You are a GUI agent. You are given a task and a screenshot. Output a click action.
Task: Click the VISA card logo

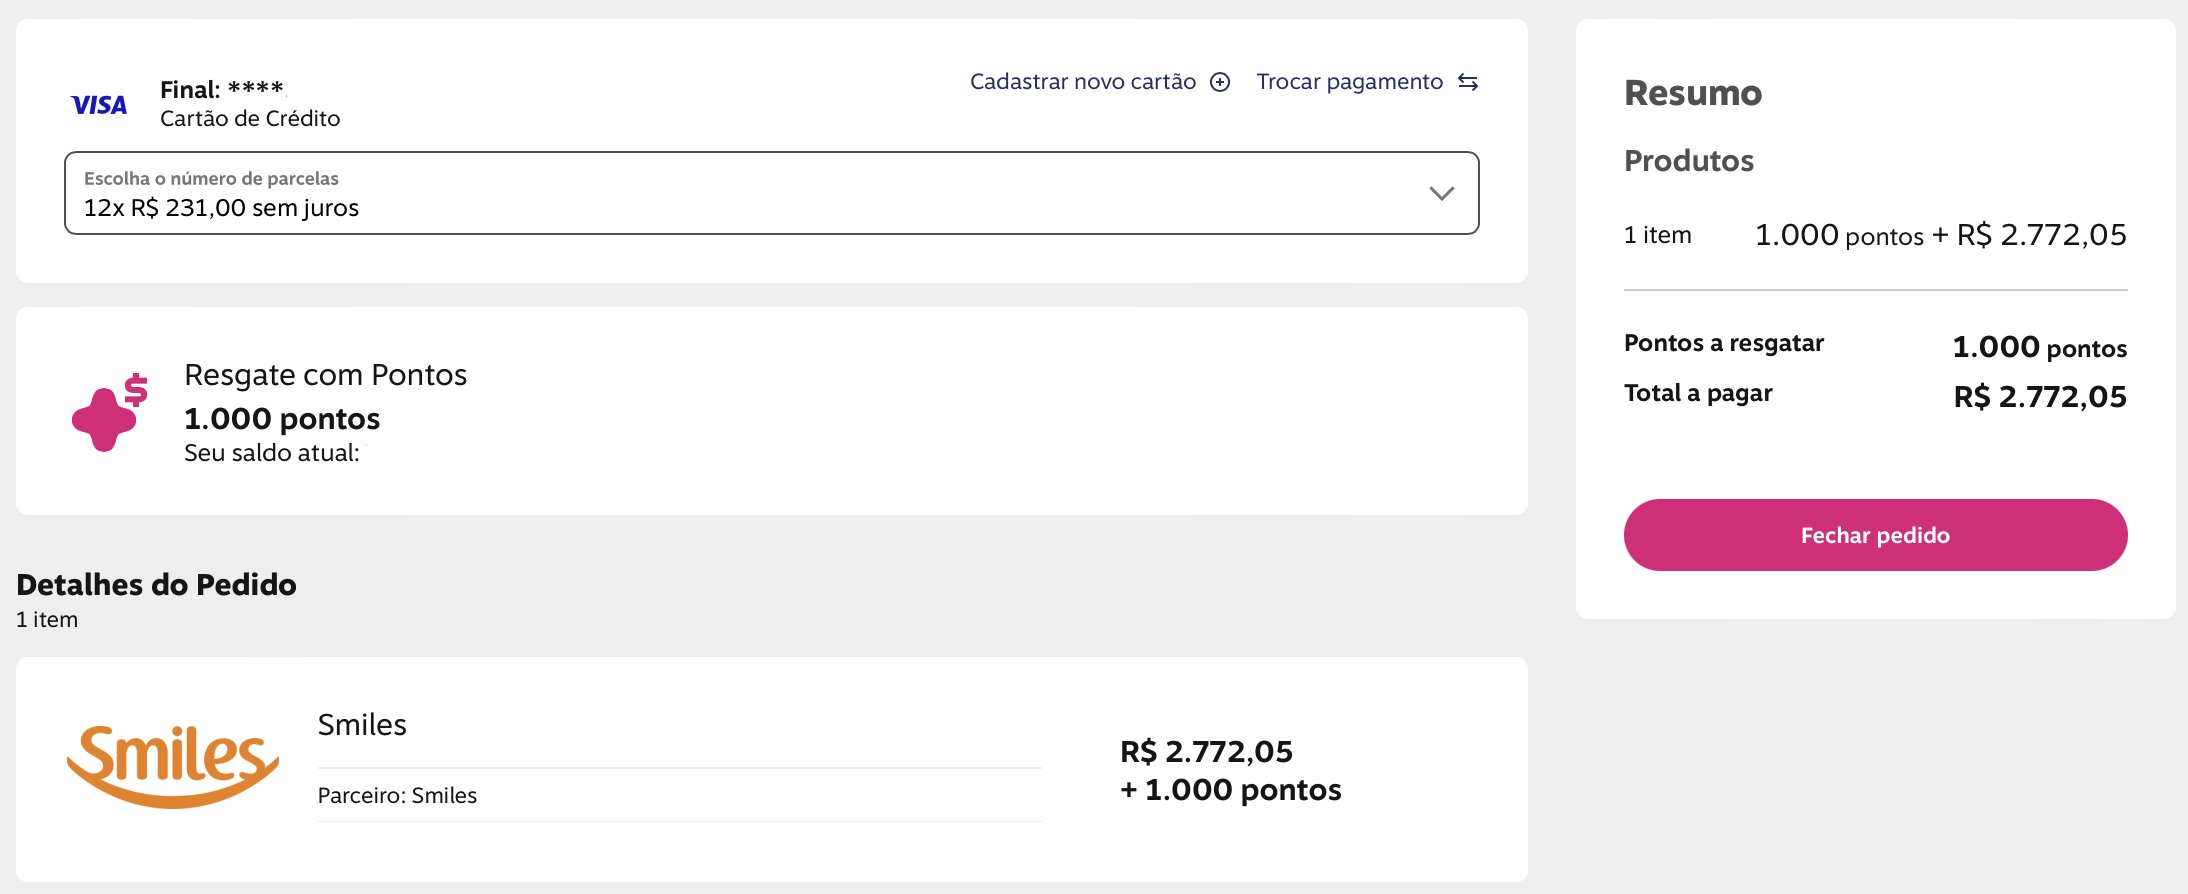(99, 105)
